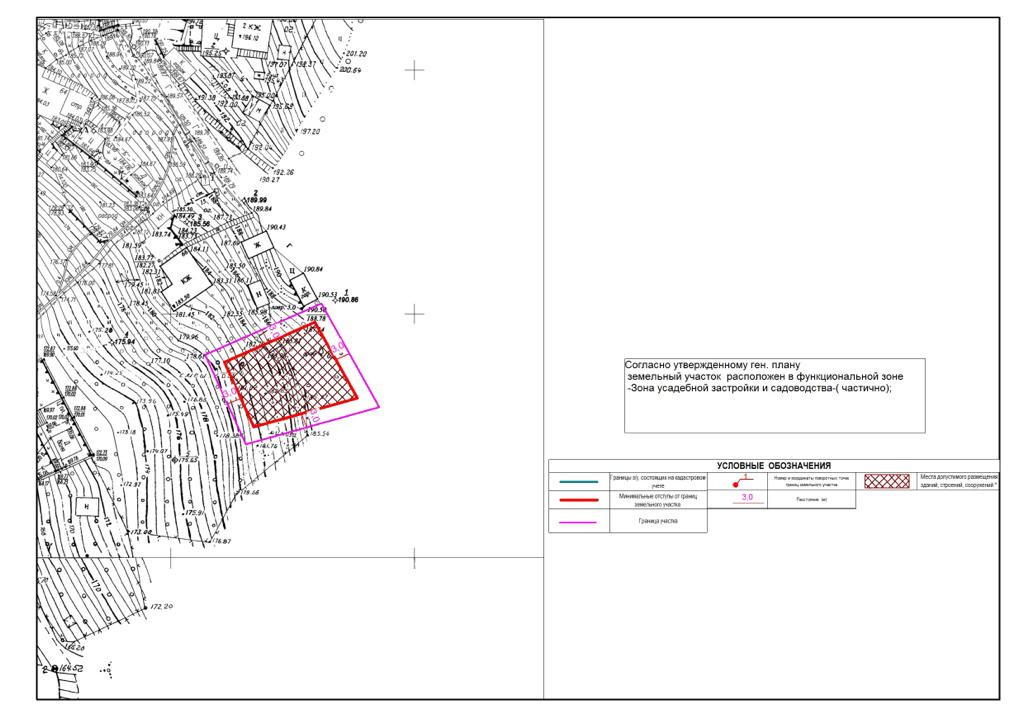Click the building labeled Ж on map
This screenshot has width=1024, height=724.
pyautogui.click(x=257, y=245)
